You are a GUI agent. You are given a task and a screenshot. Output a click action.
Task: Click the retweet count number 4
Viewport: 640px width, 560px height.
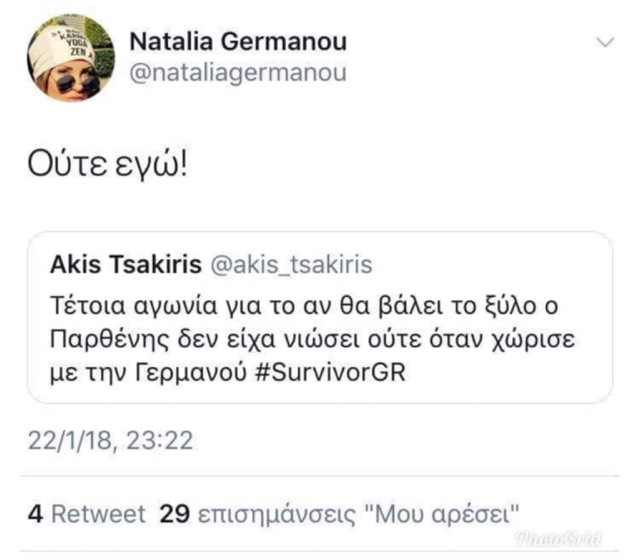click(x=36, y=514)
